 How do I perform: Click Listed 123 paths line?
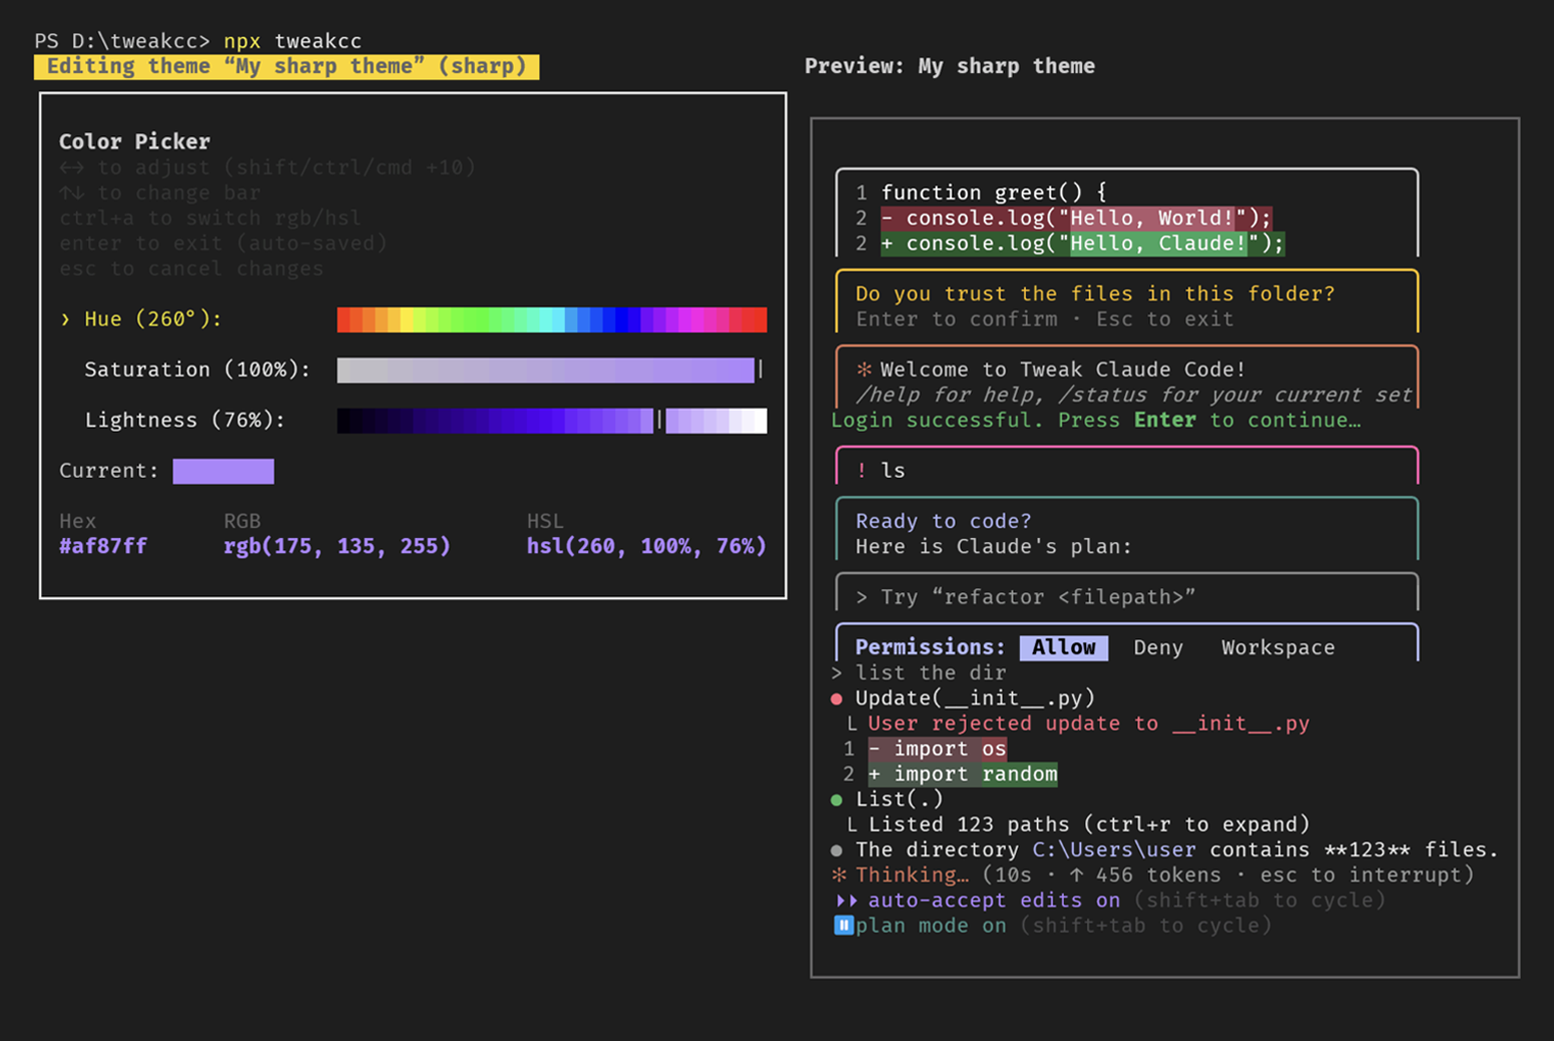click(x=1089, y=824)
